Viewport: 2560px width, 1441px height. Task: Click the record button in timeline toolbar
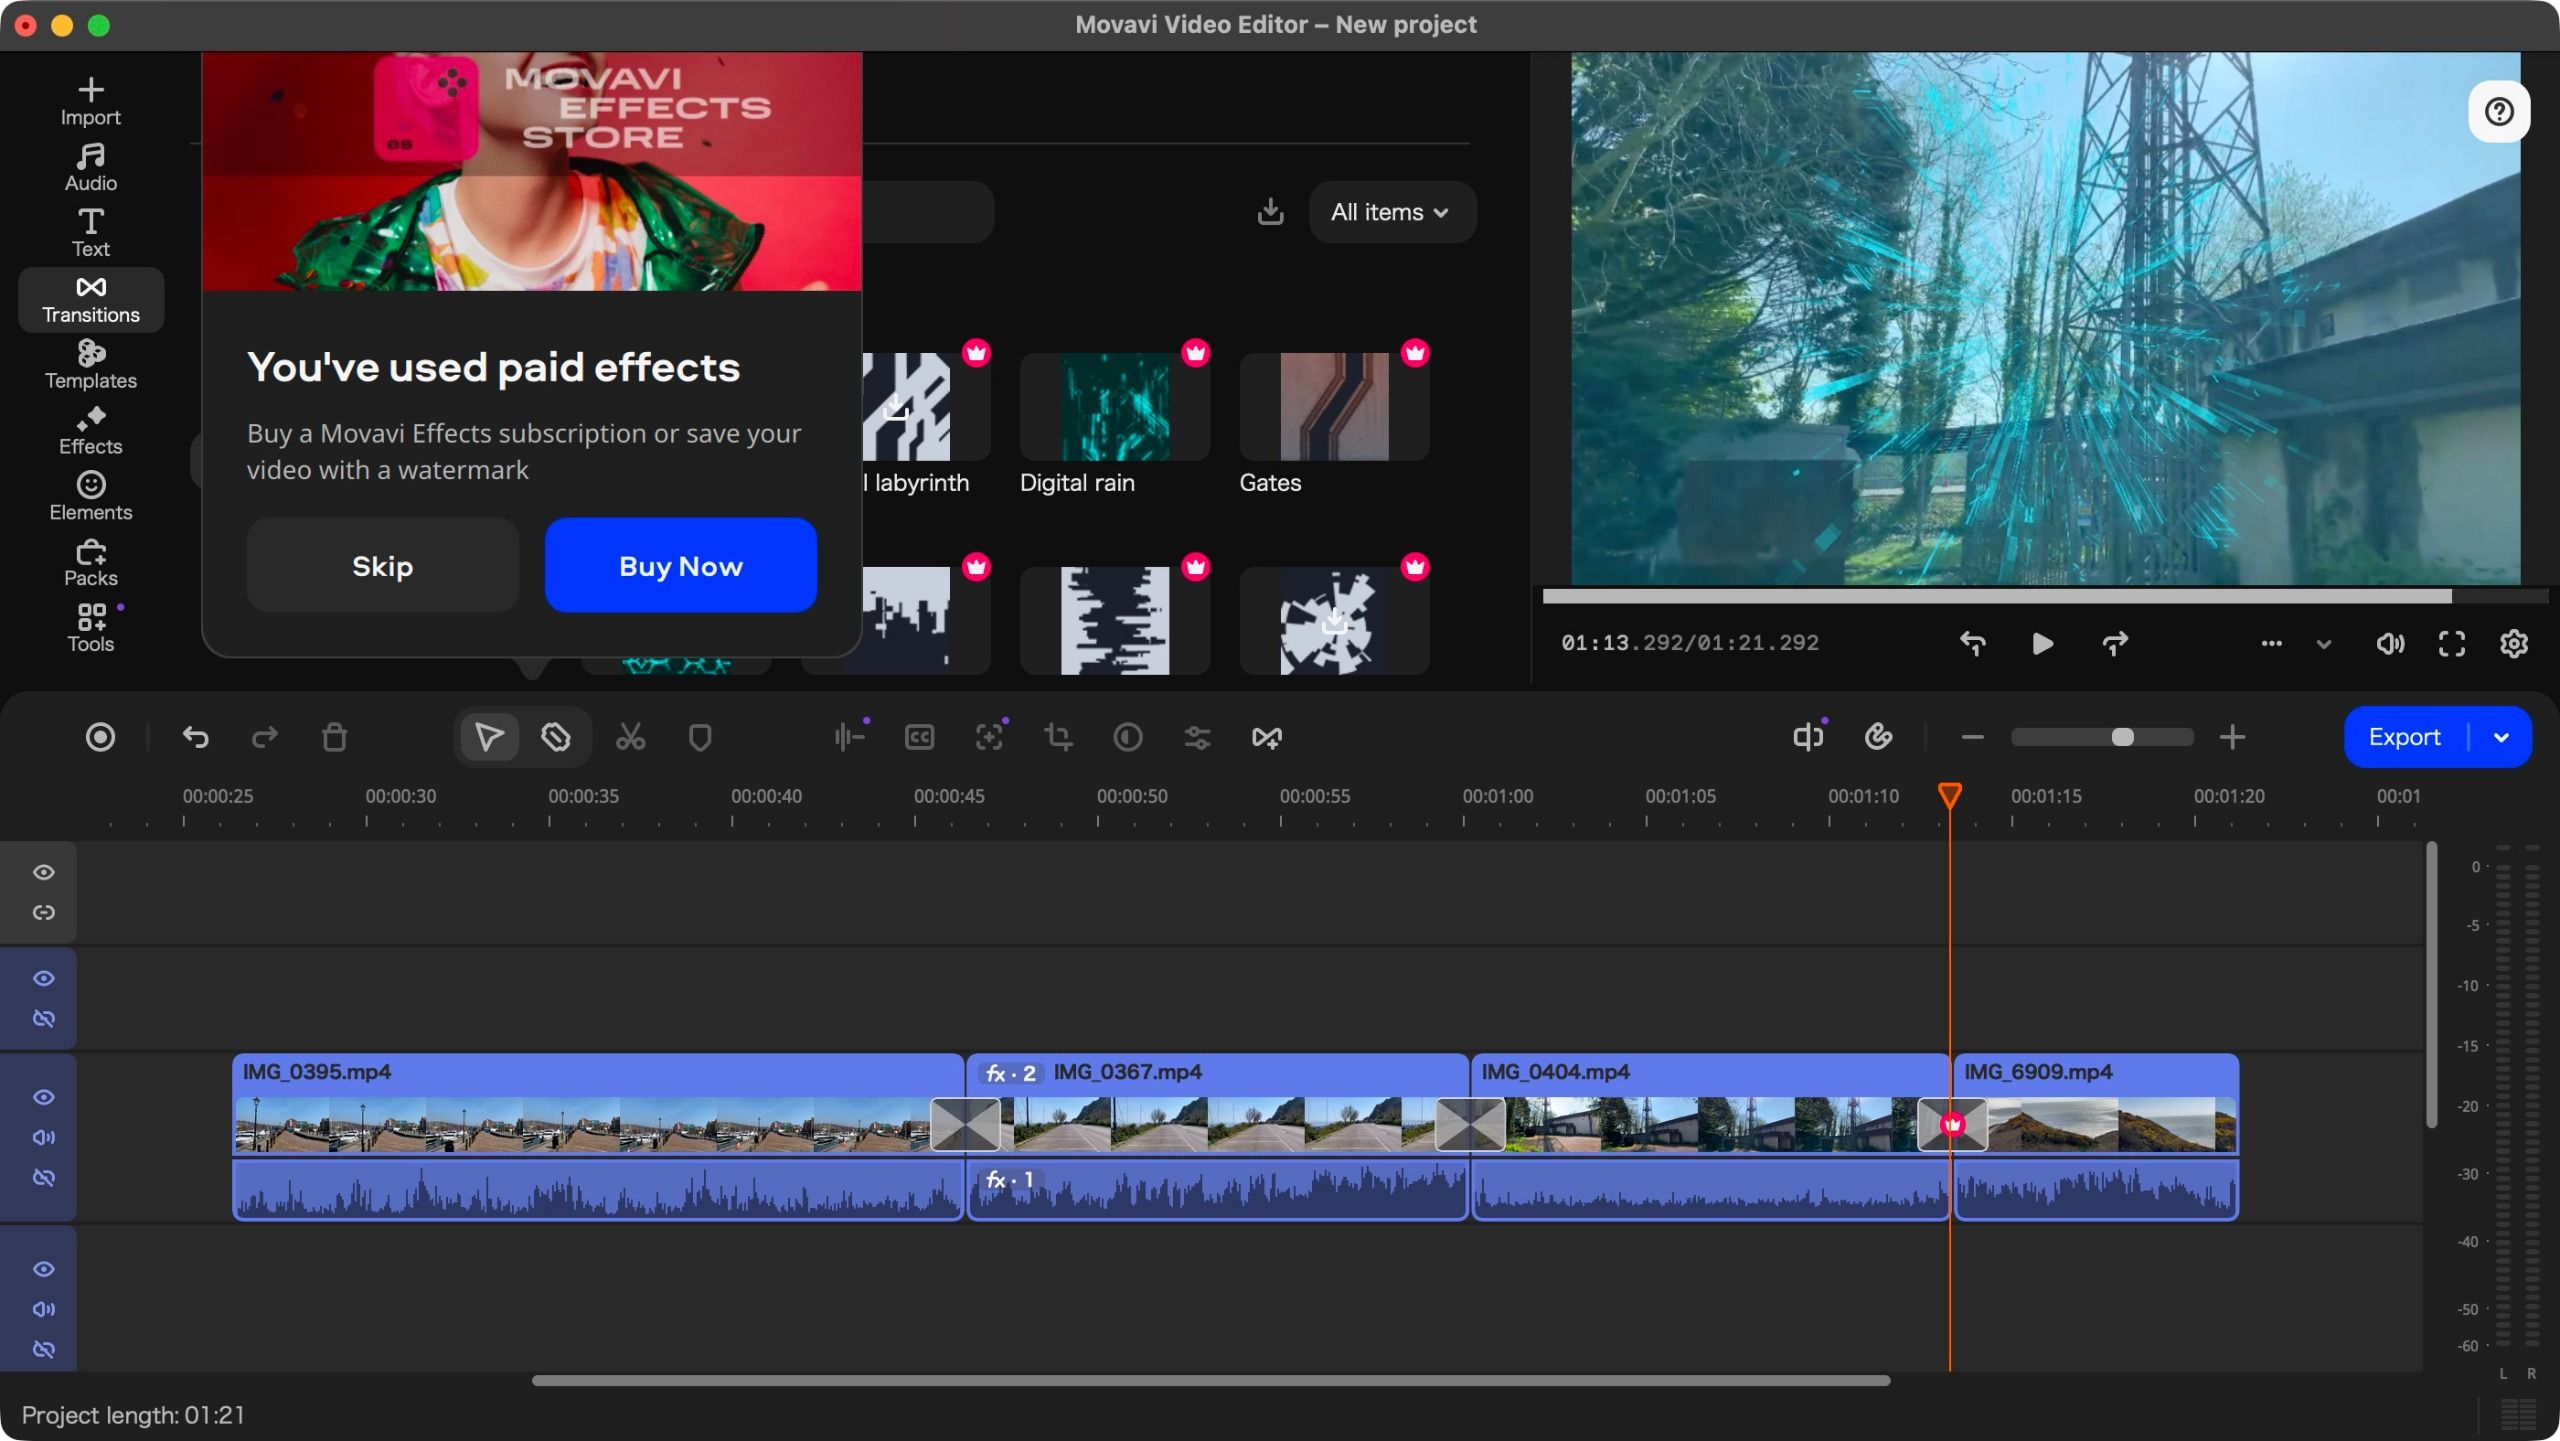coord(100,738)
